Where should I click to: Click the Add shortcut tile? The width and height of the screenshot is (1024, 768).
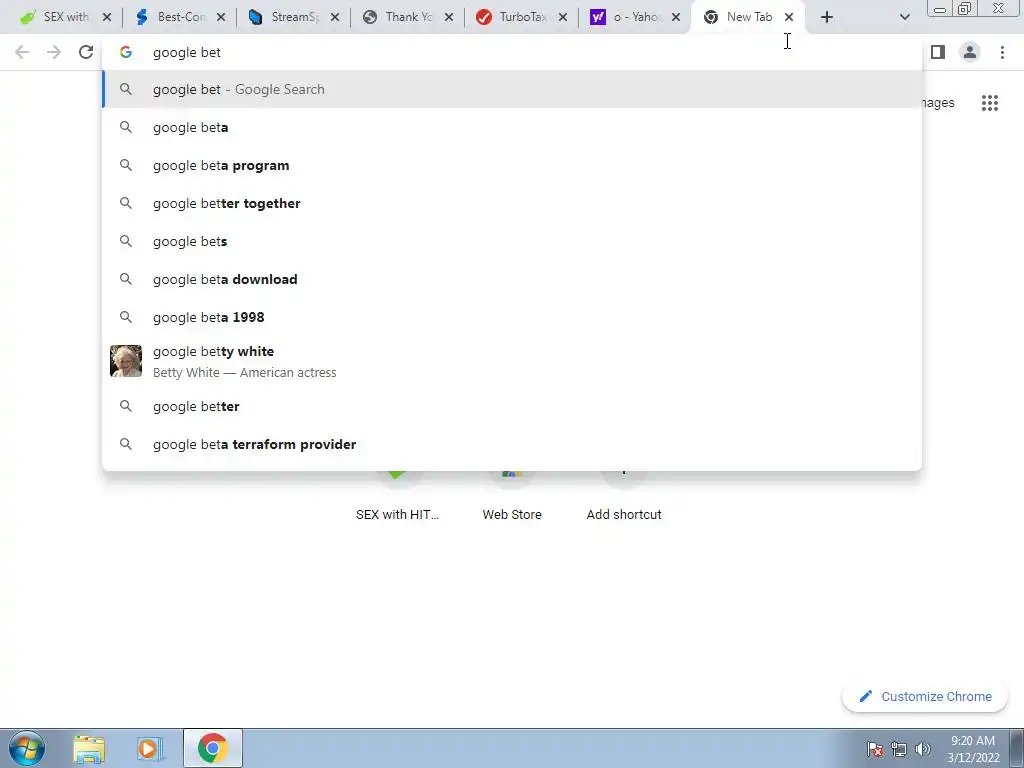(x=624, y=496)
